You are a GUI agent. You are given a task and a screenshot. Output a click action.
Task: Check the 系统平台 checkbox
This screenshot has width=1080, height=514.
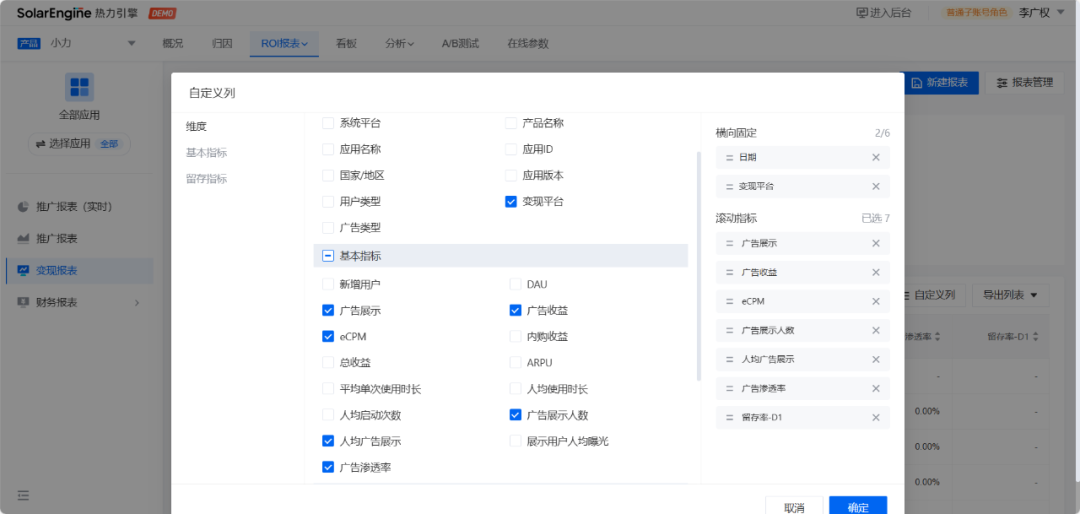click(328, 123)
